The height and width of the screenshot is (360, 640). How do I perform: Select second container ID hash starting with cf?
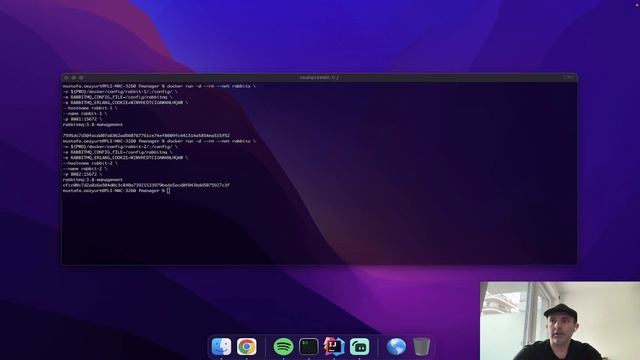[x=146, y=185]
